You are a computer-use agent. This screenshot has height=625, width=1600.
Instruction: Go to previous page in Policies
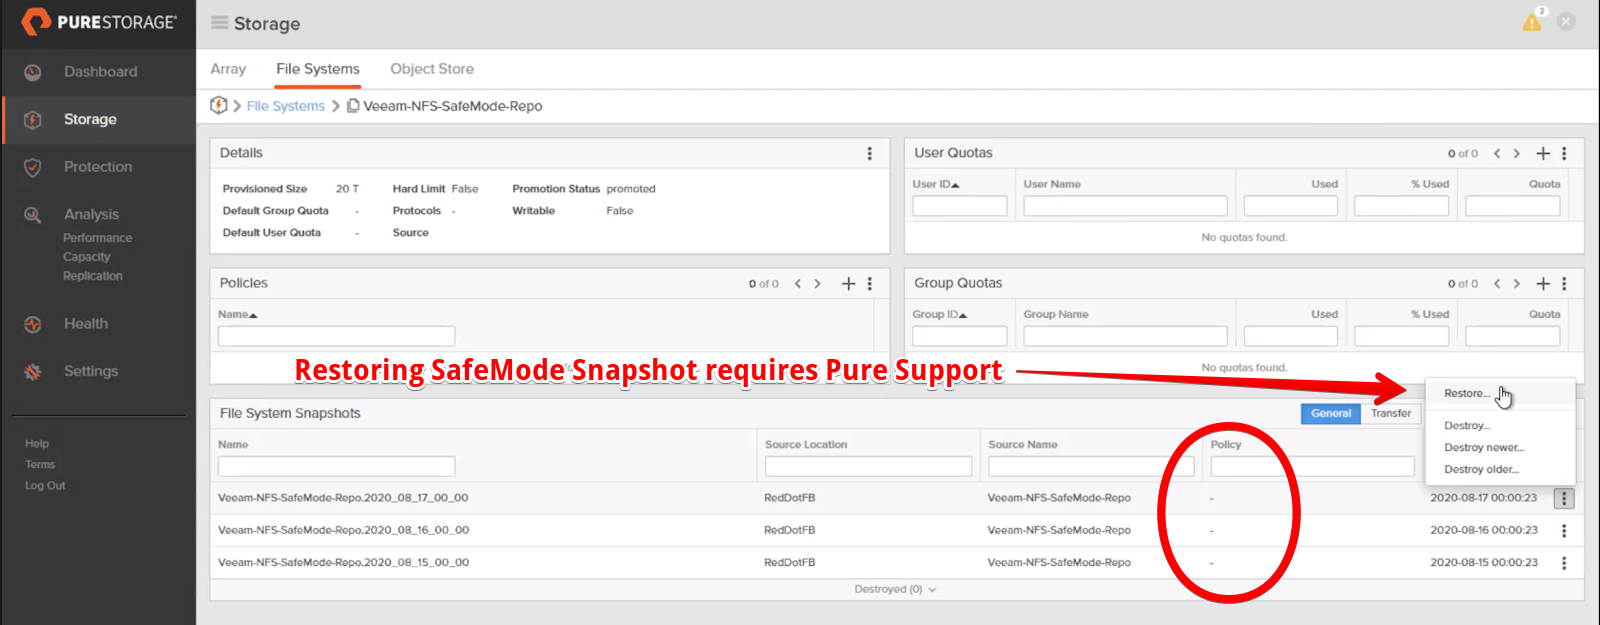[798, 284]
